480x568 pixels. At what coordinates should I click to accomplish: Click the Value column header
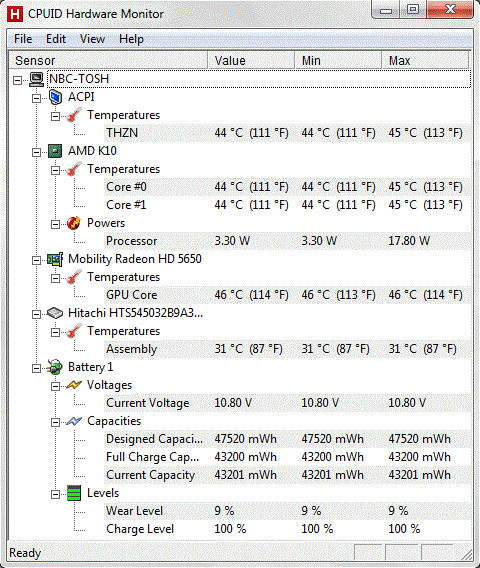[251, 60]
